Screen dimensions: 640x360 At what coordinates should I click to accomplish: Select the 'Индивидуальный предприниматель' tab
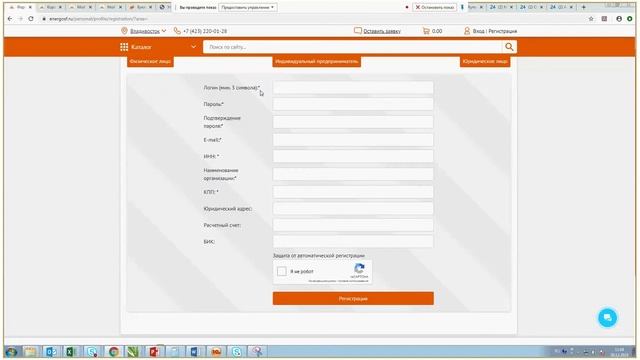tap(316, 61)
